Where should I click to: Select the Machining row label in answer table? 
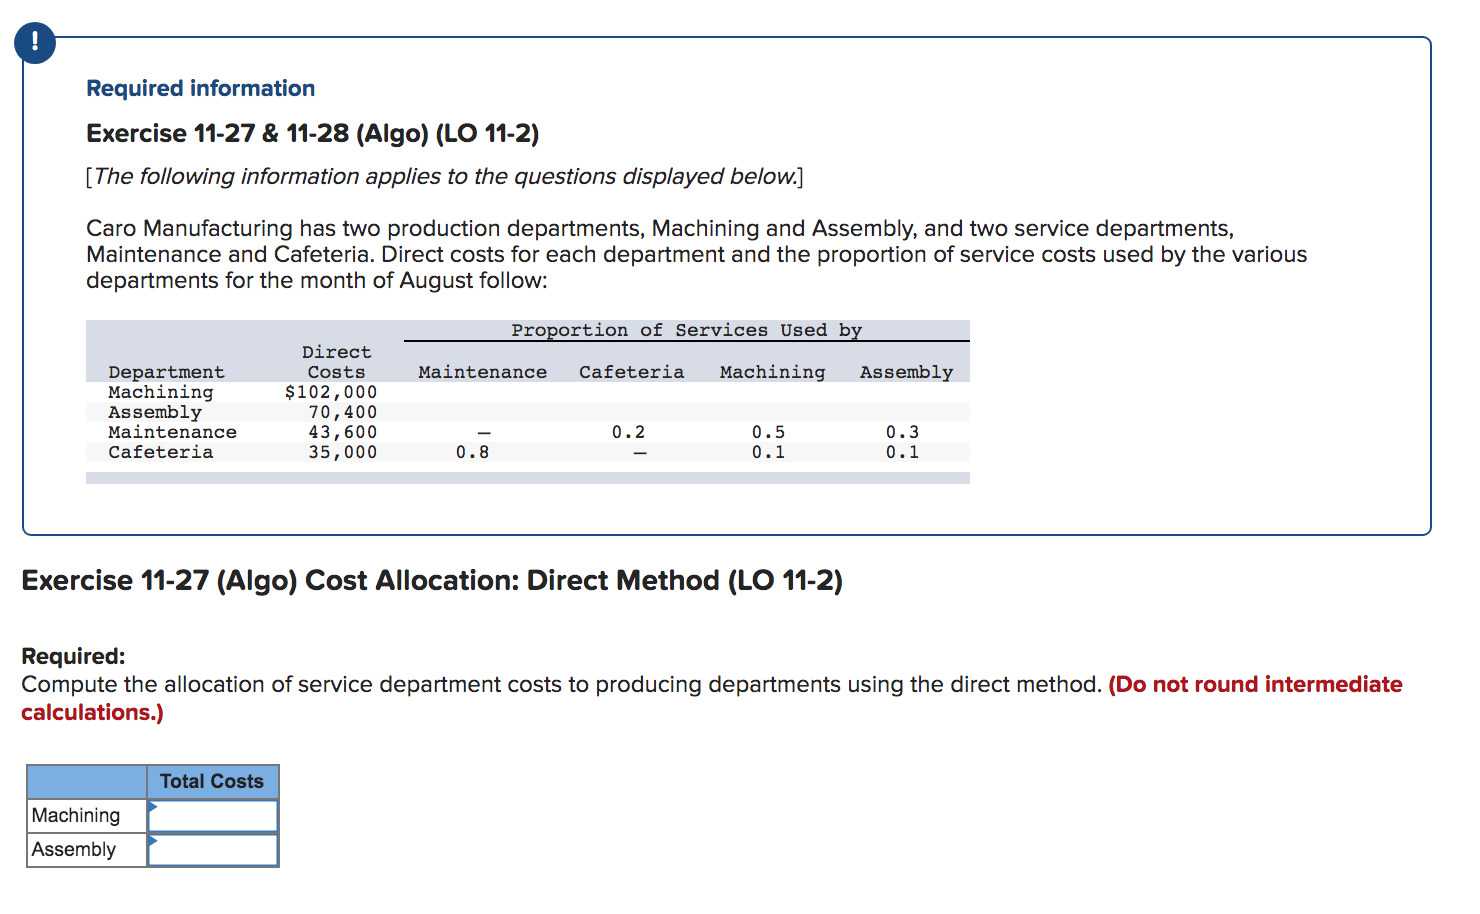[x=74, y=815]
